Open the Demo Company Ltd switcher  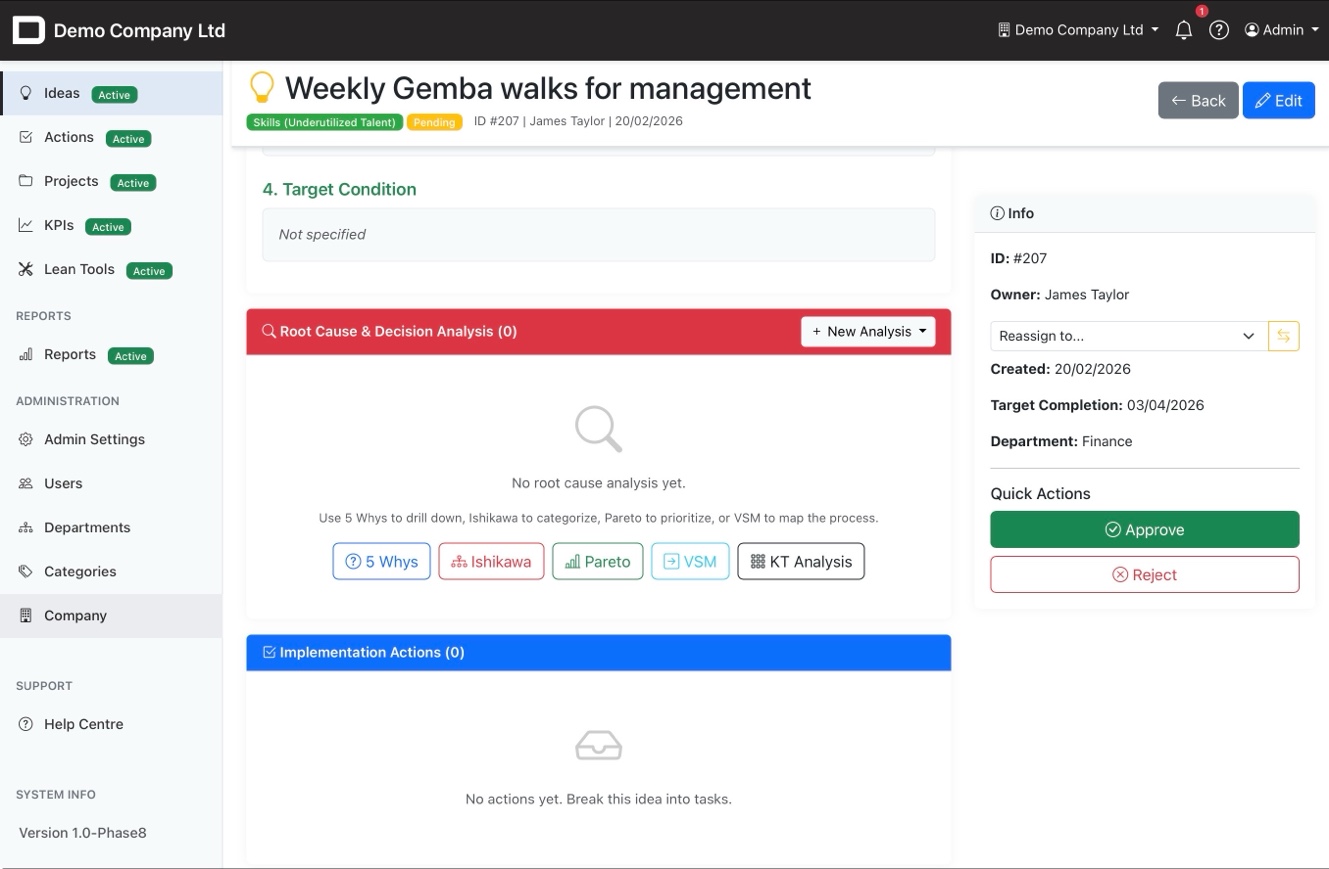pos(1078,30)
